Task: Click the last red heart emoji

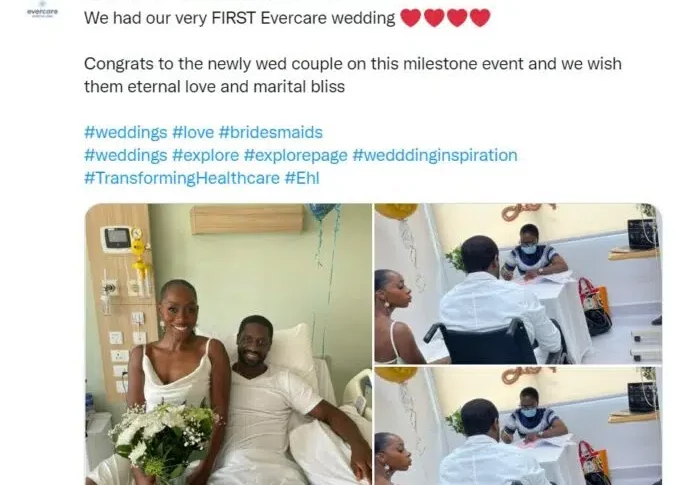Action: (480, 18)
